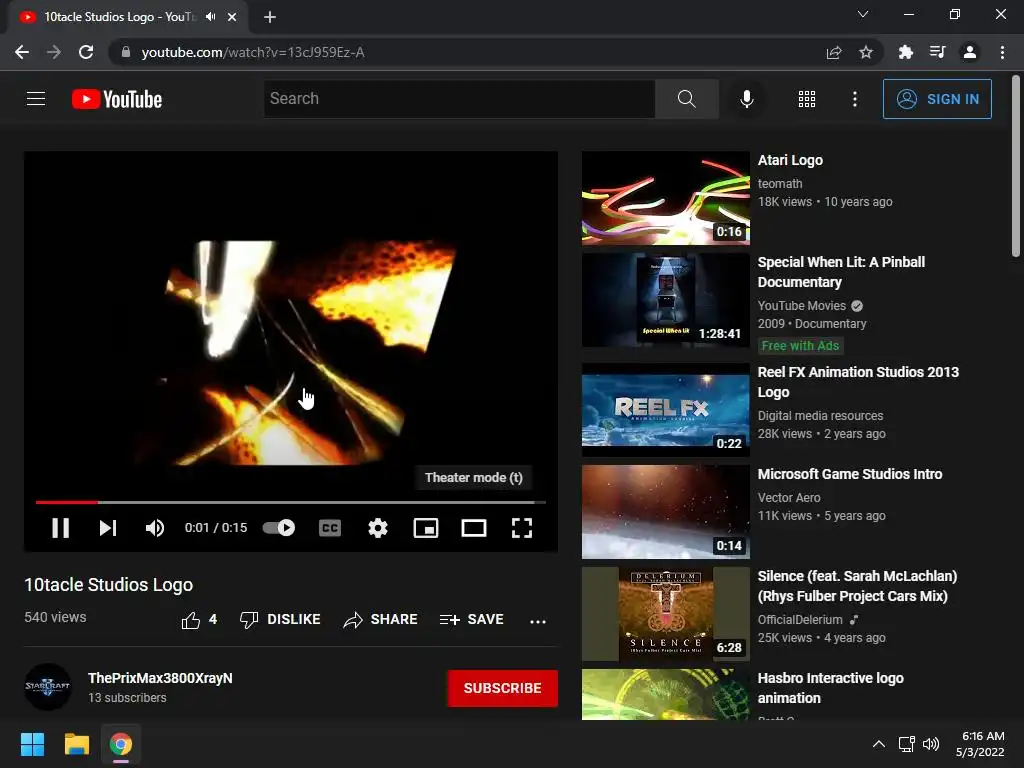Toggle the autoplay switch
The width and height of the screenshot is (1024, 768).
click(279, 528)
